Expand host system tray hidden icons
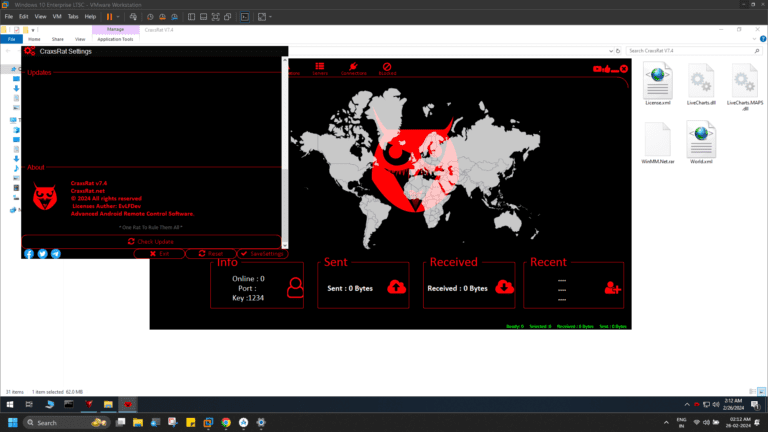The image size is (768, 432). pos(666,422)
